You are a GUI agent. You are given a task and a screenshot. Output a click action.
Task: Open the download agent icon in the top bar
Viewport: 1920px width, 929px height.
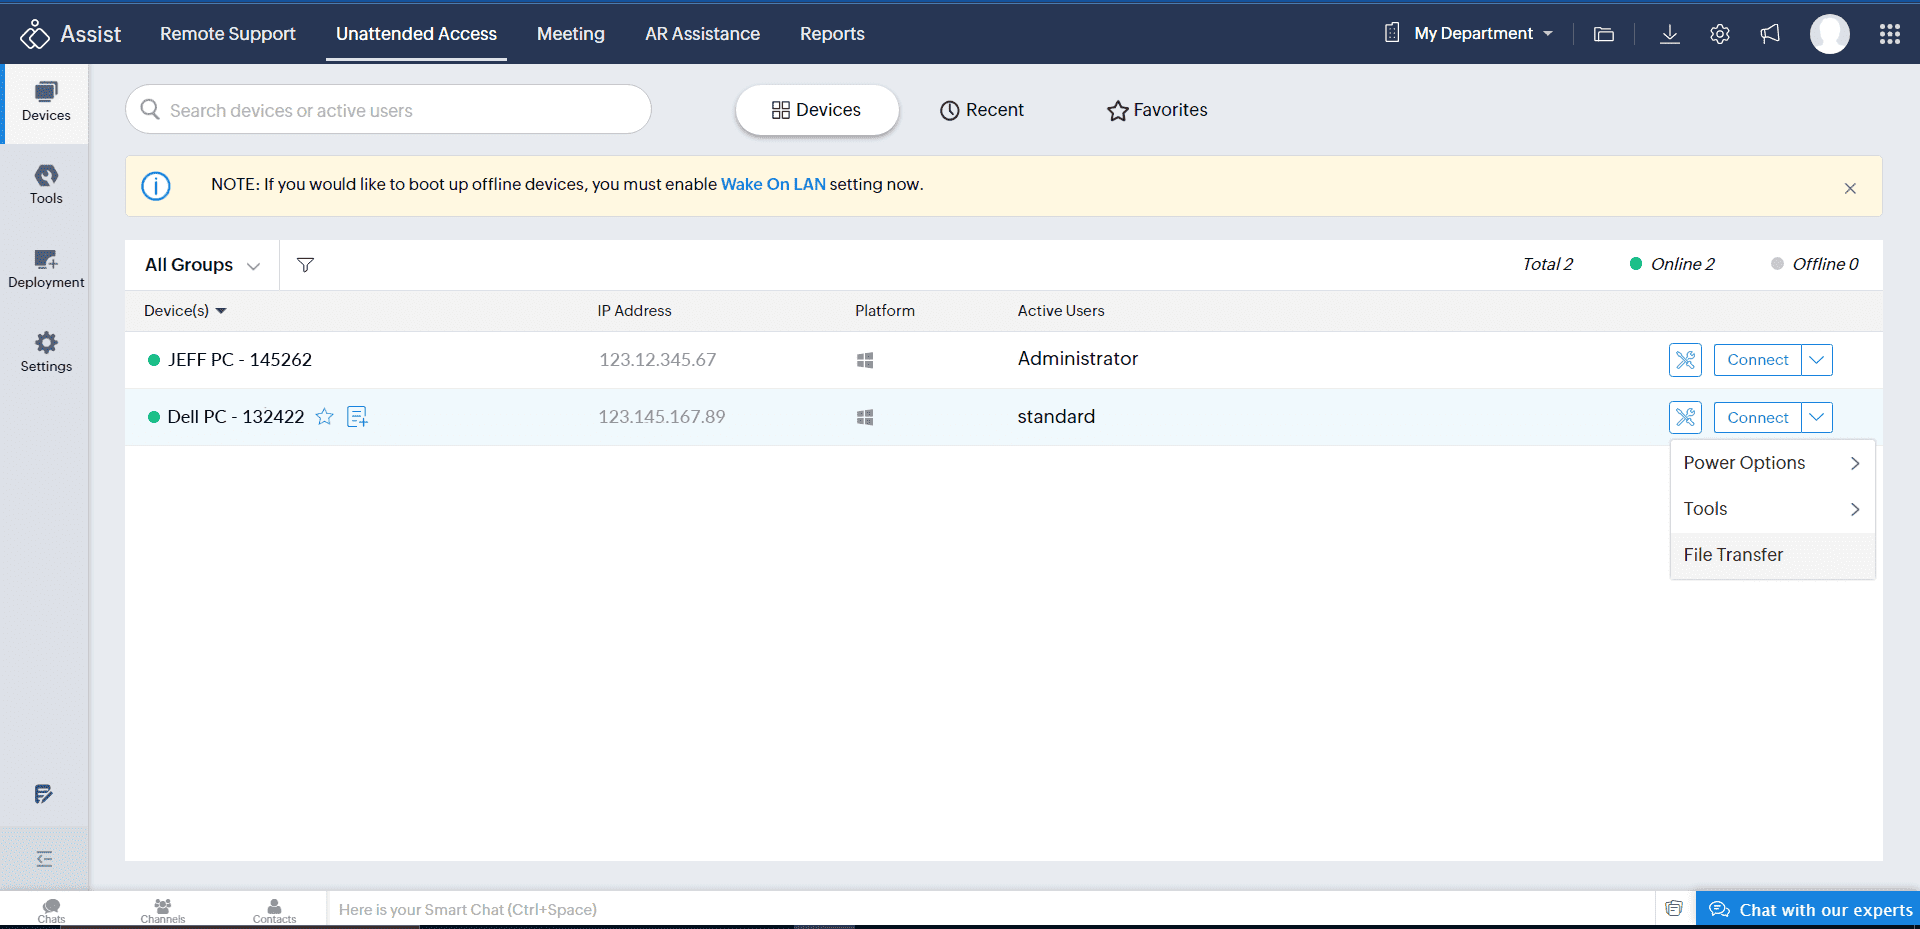click(1669, 33)
